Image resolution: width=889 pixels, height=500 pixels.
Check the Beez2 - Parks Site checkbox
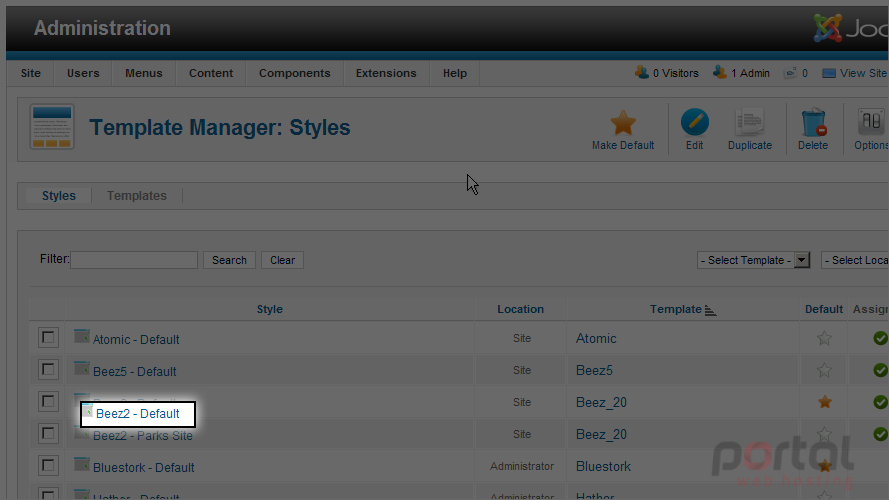tap(48, 434)
